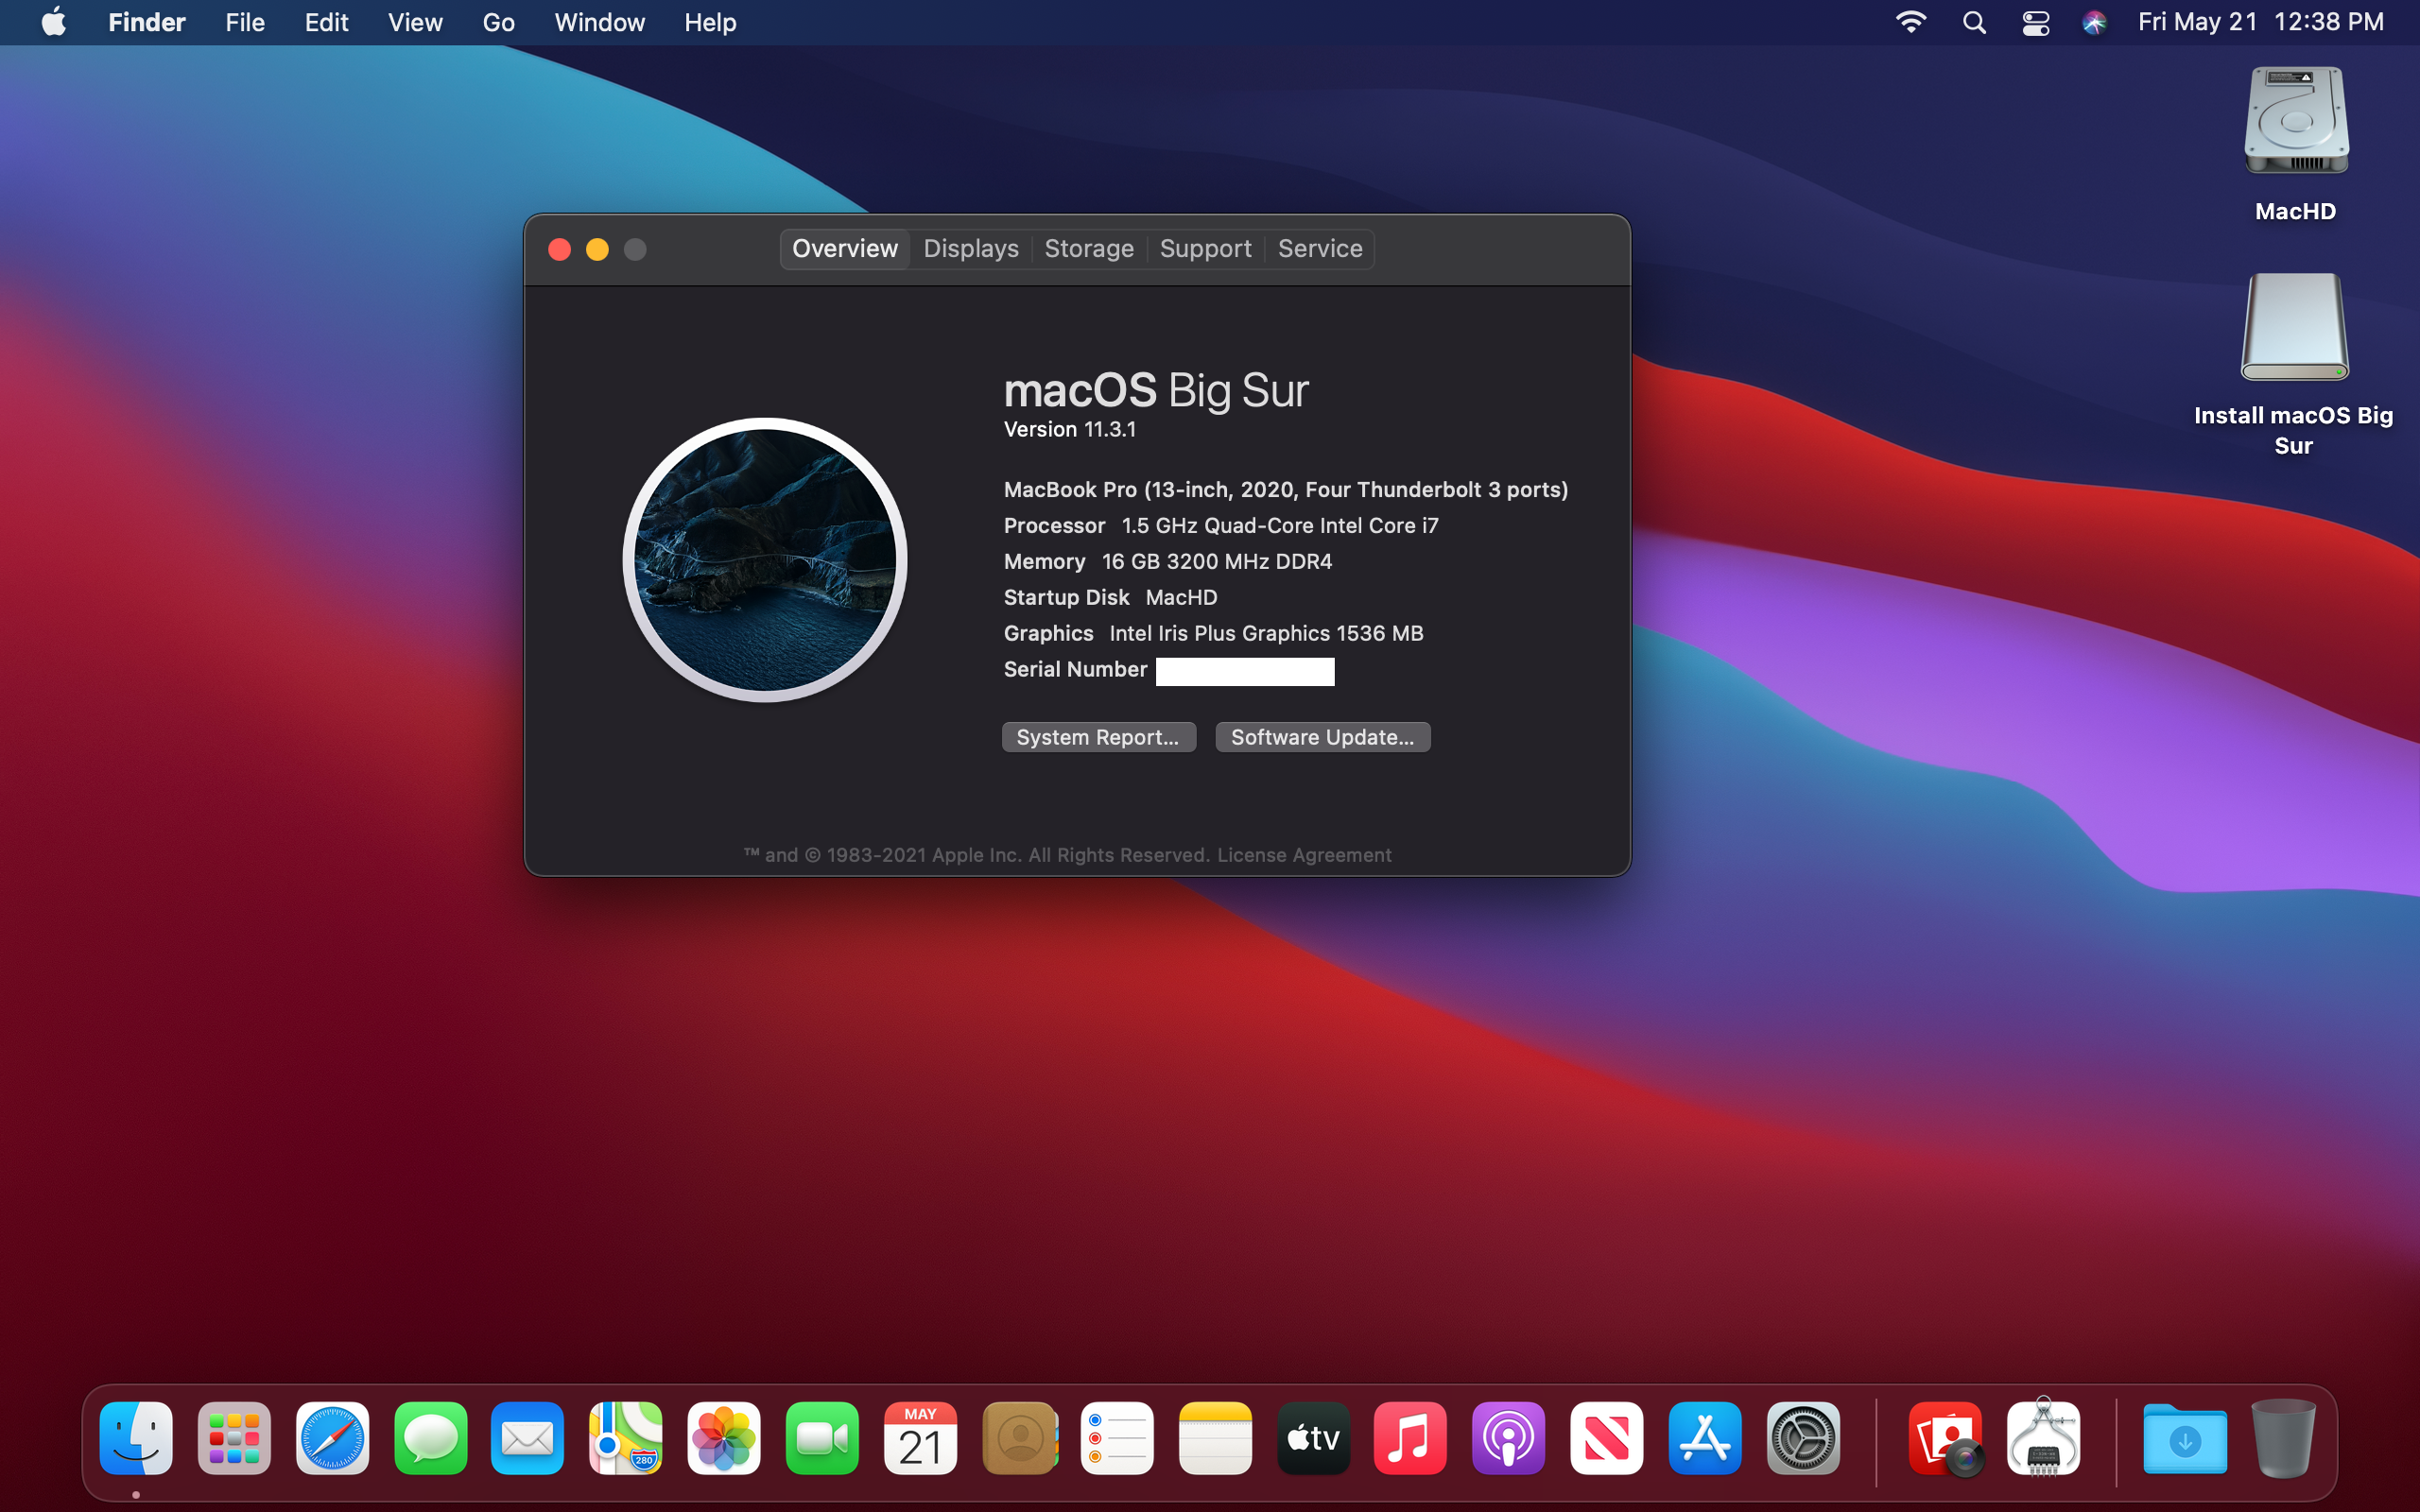Open the Mail app

coord(527,1438)
